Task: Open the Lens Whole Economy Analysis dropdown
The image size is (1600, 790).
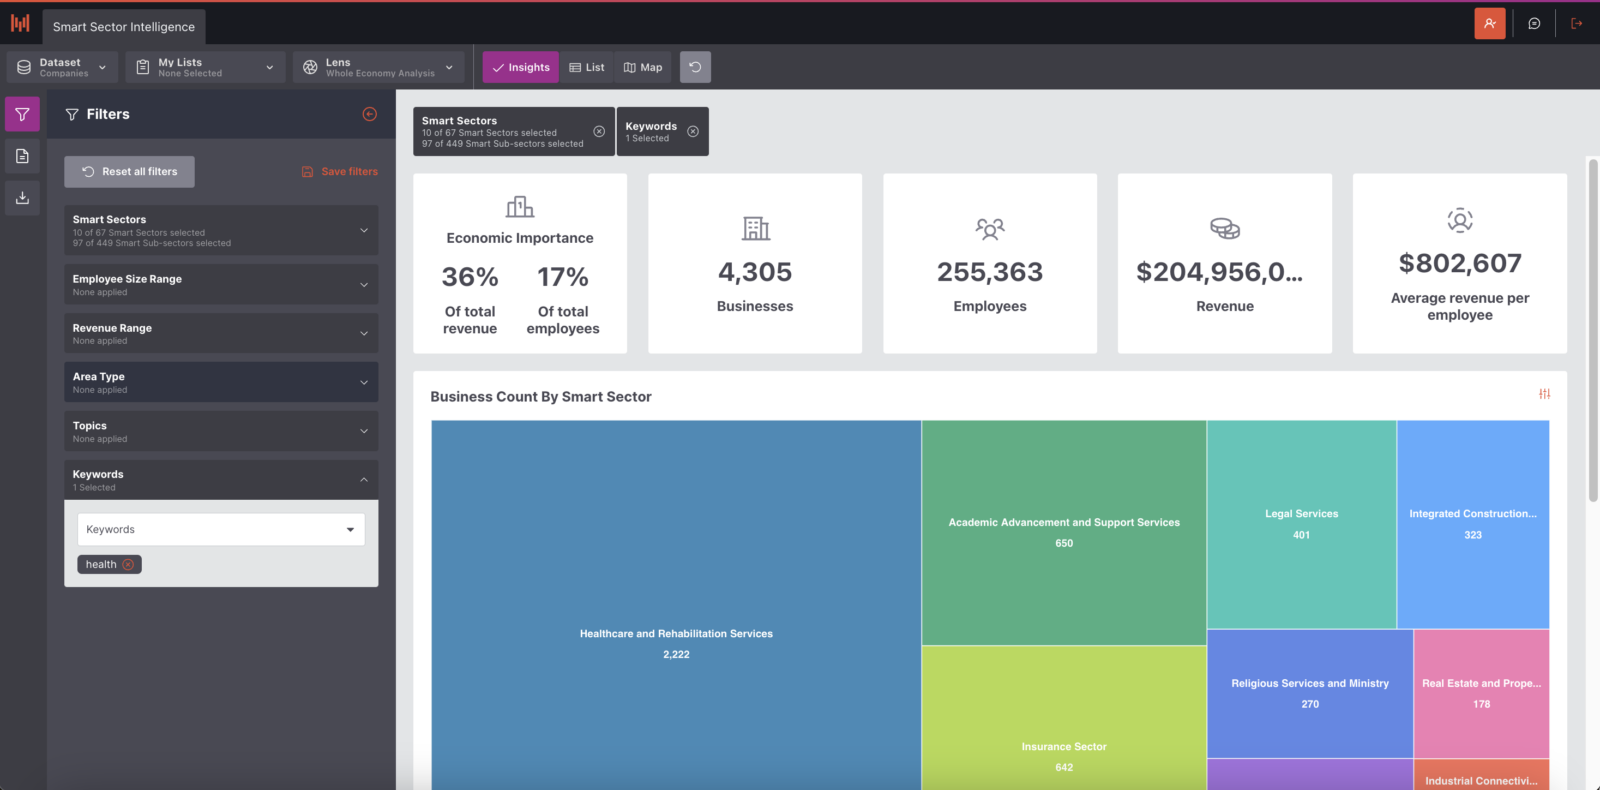Action: [x=379, y=67]
